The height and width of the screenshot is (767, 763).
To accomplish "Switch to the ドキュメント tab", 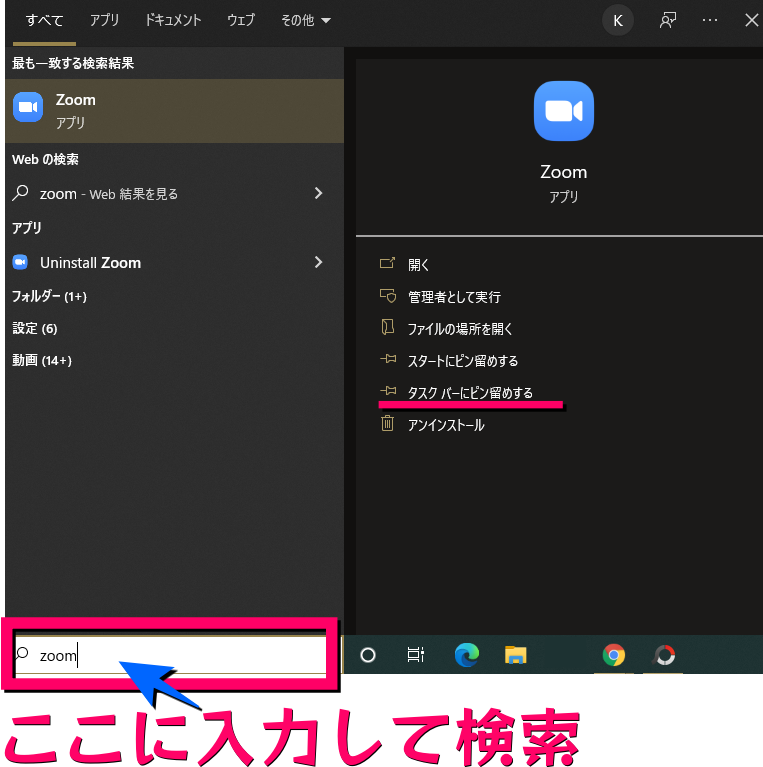I will tap(173, 21).
